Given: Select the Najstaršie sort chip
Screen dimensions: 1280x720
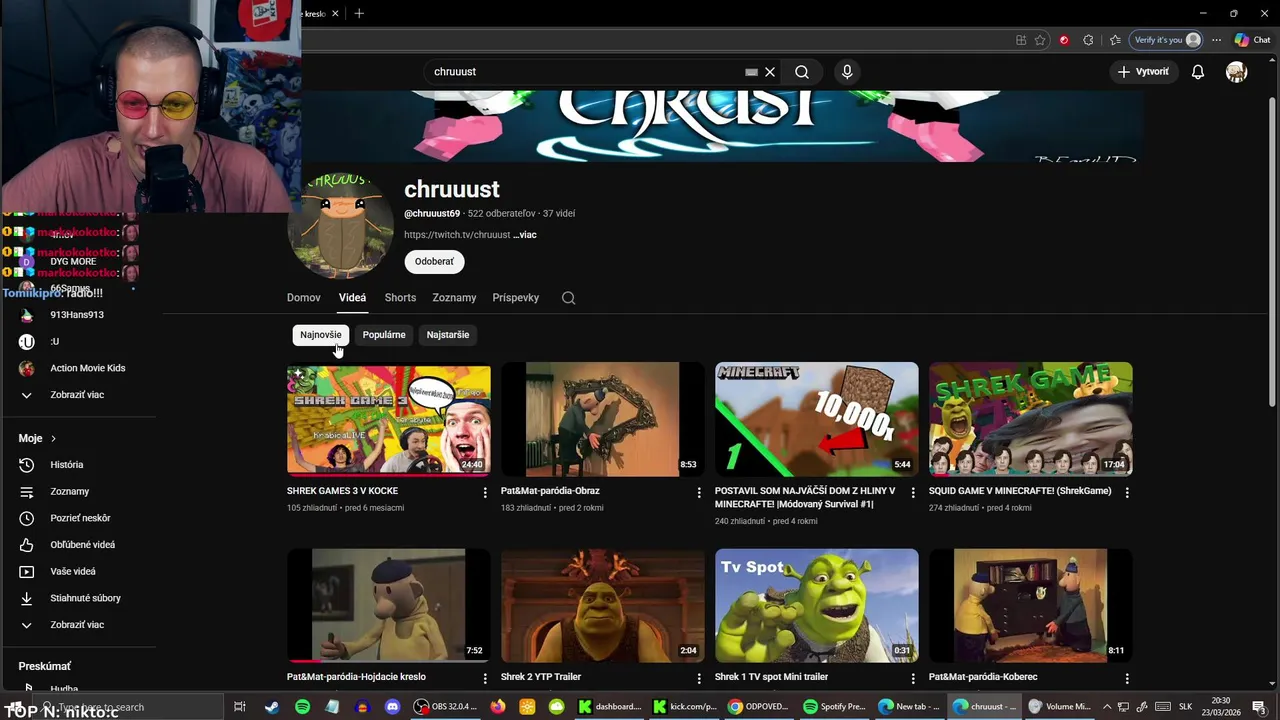Looking at the screenshot, I should click(x=448, y=335).
